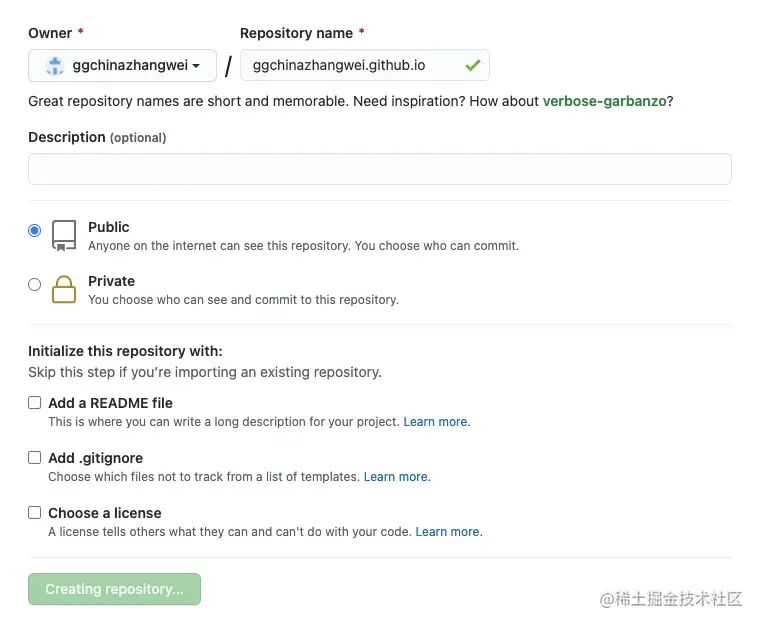Viewport: 761px width, 627px height.
Task: Click the green checkmark in repository name
Action: point(472,65)
